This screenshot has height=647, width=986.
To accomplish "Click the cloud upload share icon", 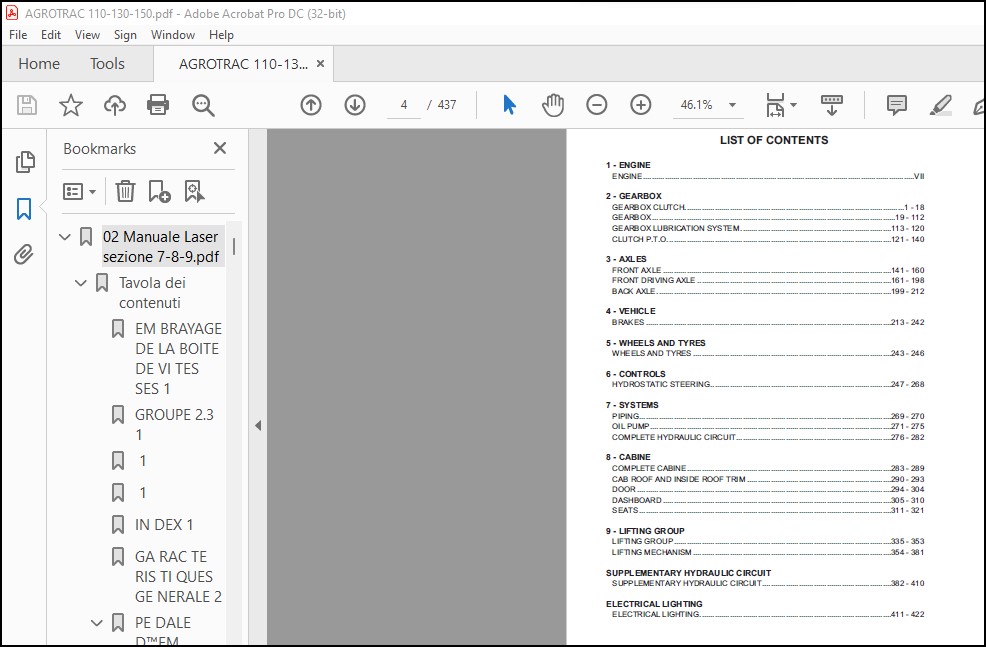I will coord(114,105).
